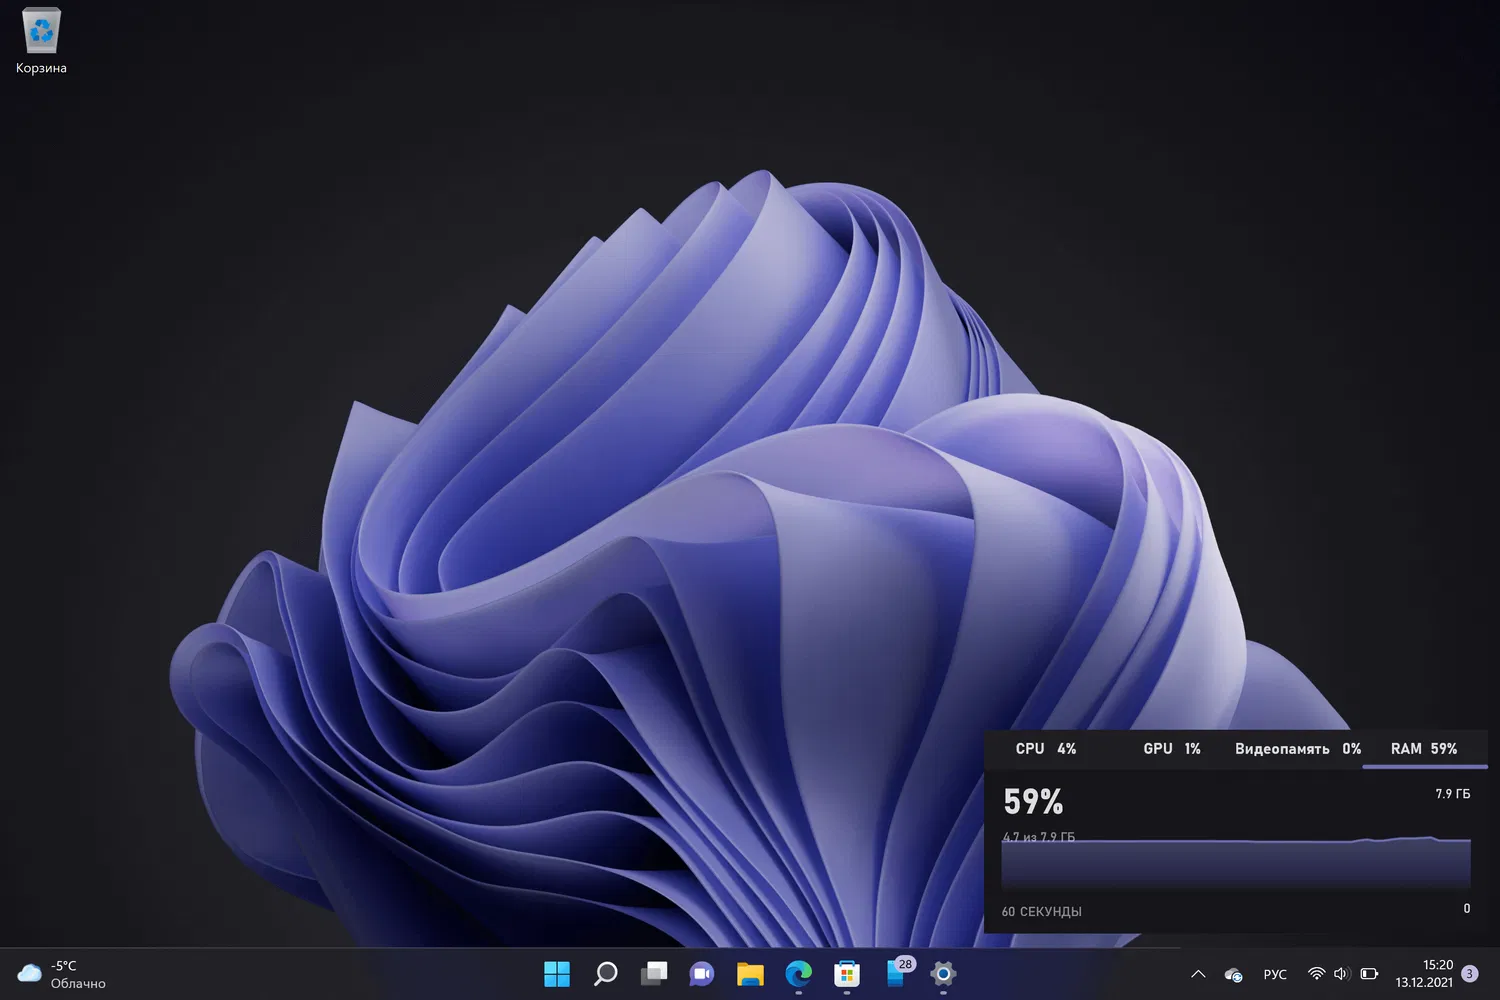Open File Explorer from the taskbar
This screenshot has width=1500, height=1000.
tap(750, 973)
